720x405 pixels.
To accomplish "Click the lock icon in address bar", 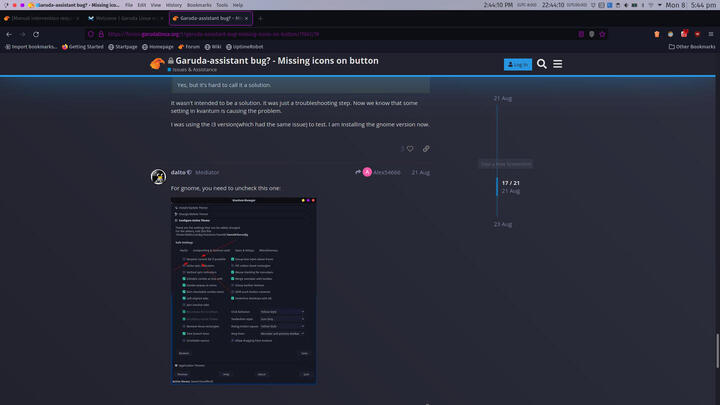I will click(101, 34).
